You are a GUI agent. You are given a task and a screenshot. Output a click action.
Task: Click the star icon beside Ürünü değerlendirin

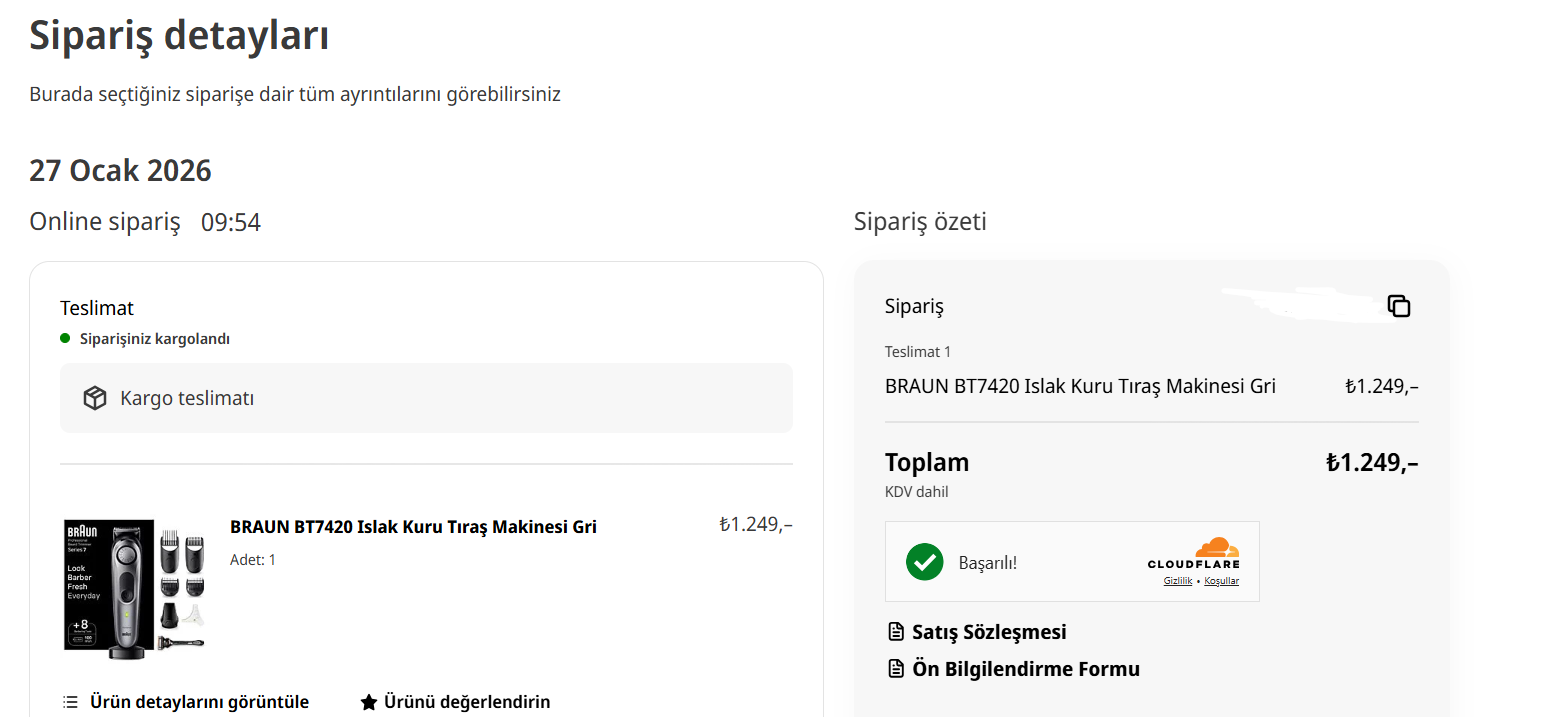[368, 702]
